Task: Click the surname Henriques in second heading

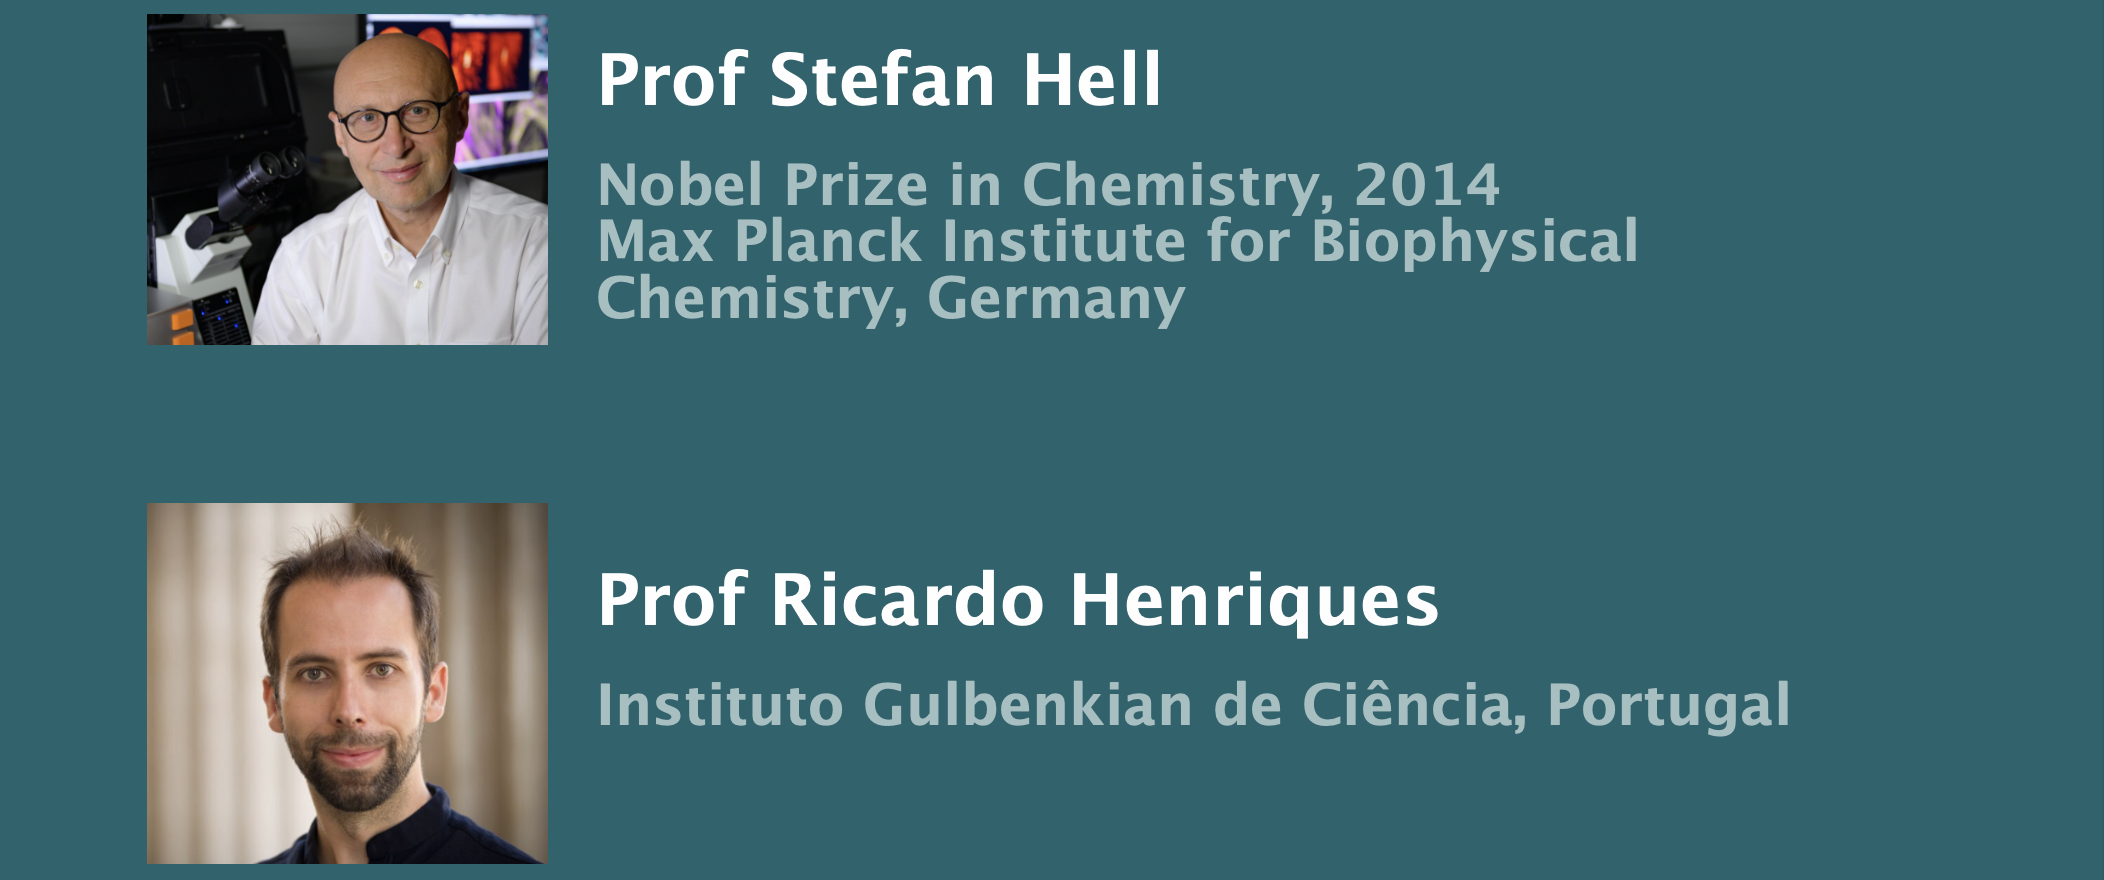Action: (1254, 600)
